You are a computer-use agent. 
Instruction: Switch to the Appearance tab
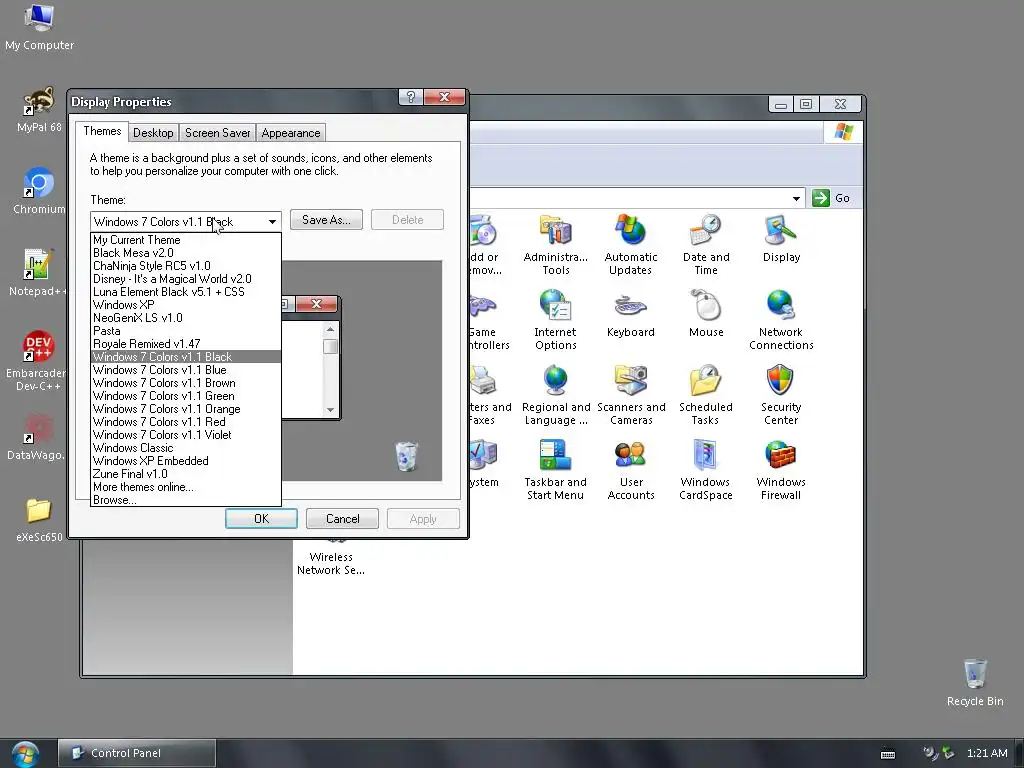(x=291, y=133)
